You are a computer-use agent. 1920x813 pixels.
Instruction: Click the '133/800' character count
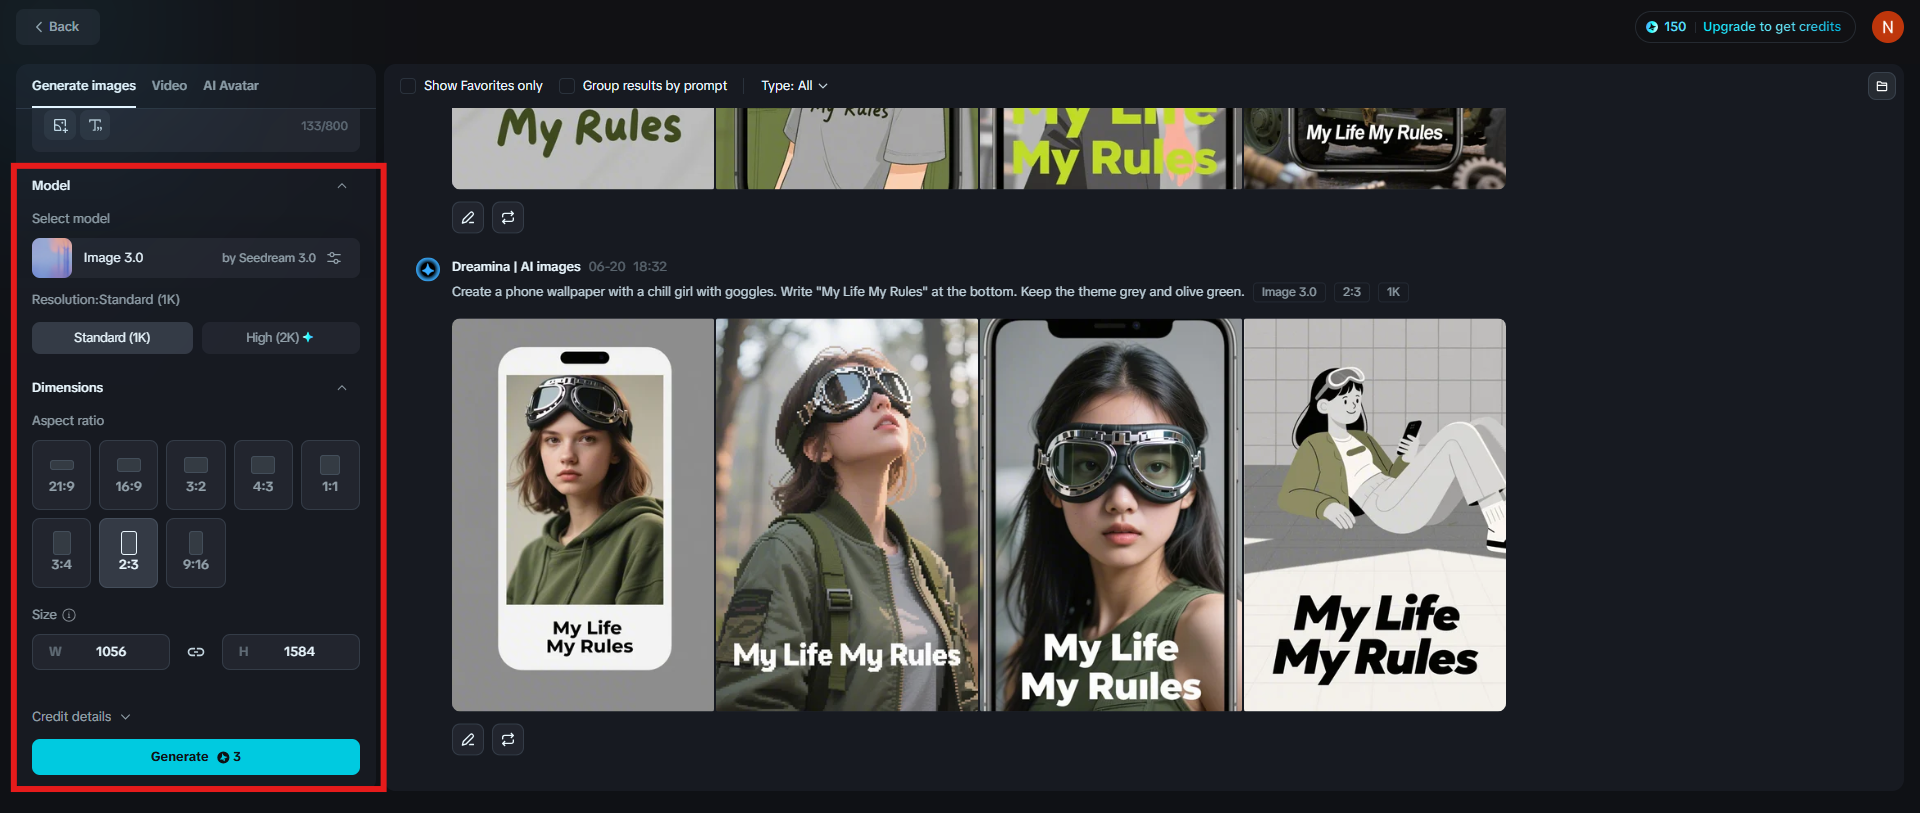coord(324,126)
